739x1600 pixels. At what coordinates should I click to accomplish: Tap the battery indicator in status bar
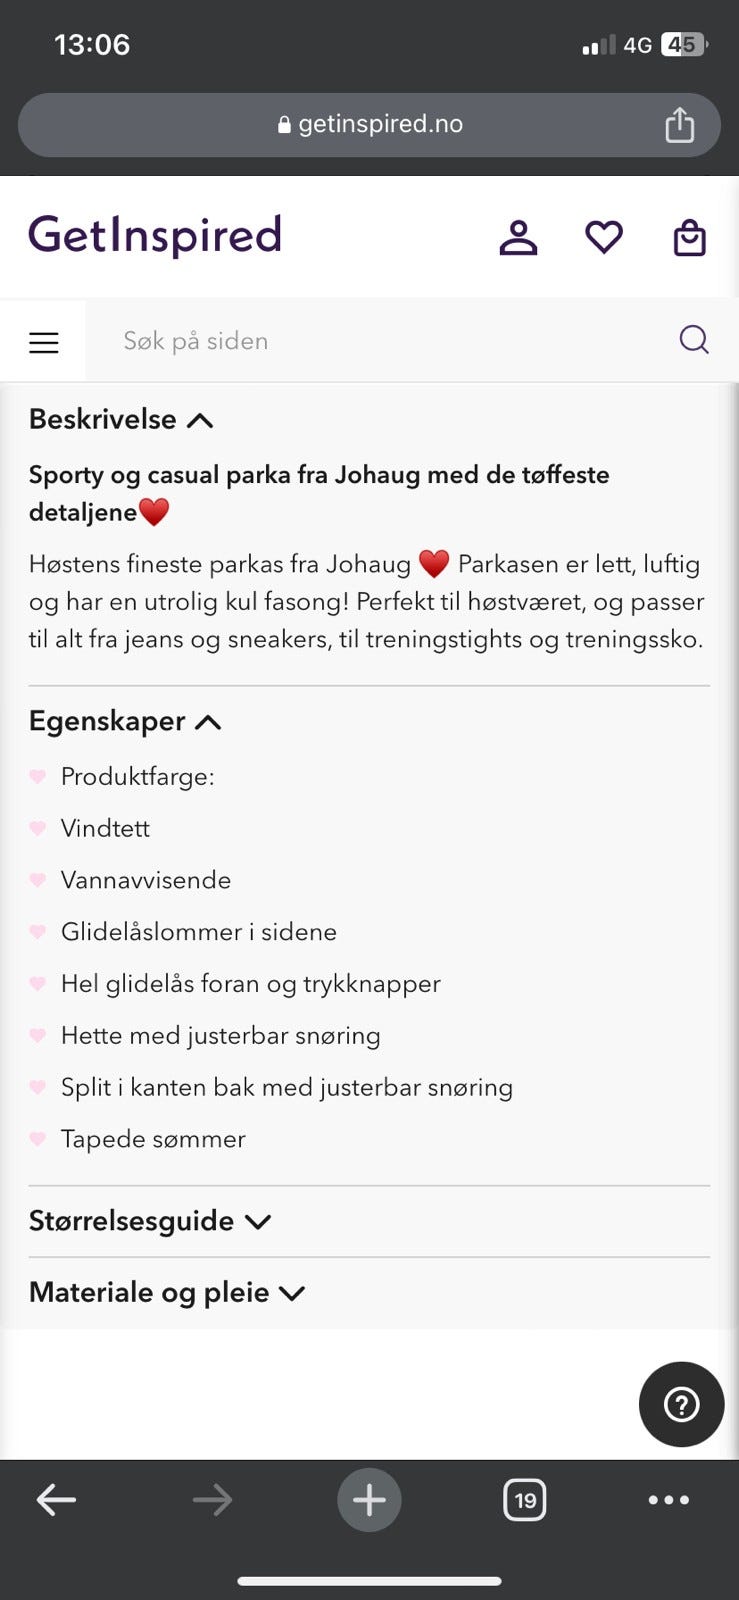pyautogui.click(x=685, y=45)
